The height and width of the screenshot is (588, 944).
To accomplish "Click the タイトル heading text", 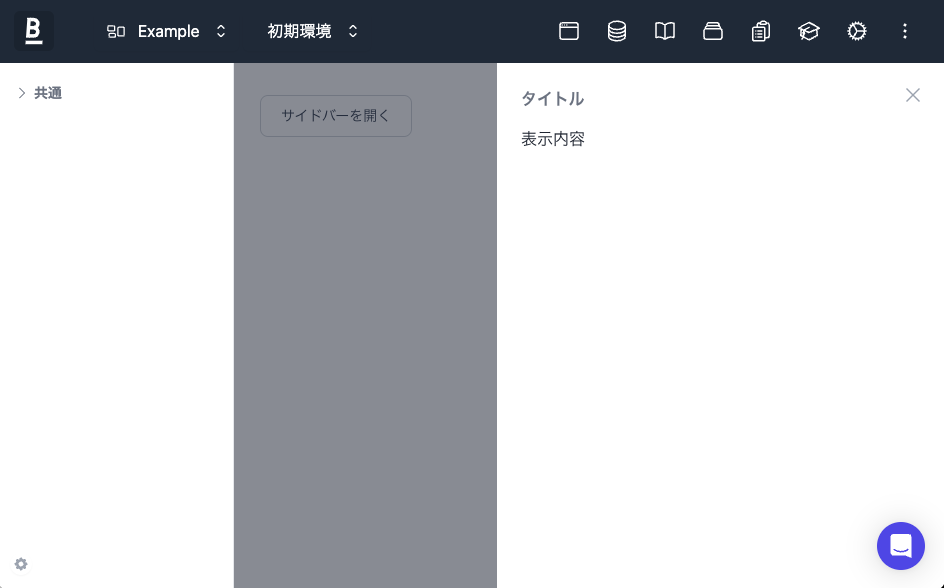I will tap(552, 98).
